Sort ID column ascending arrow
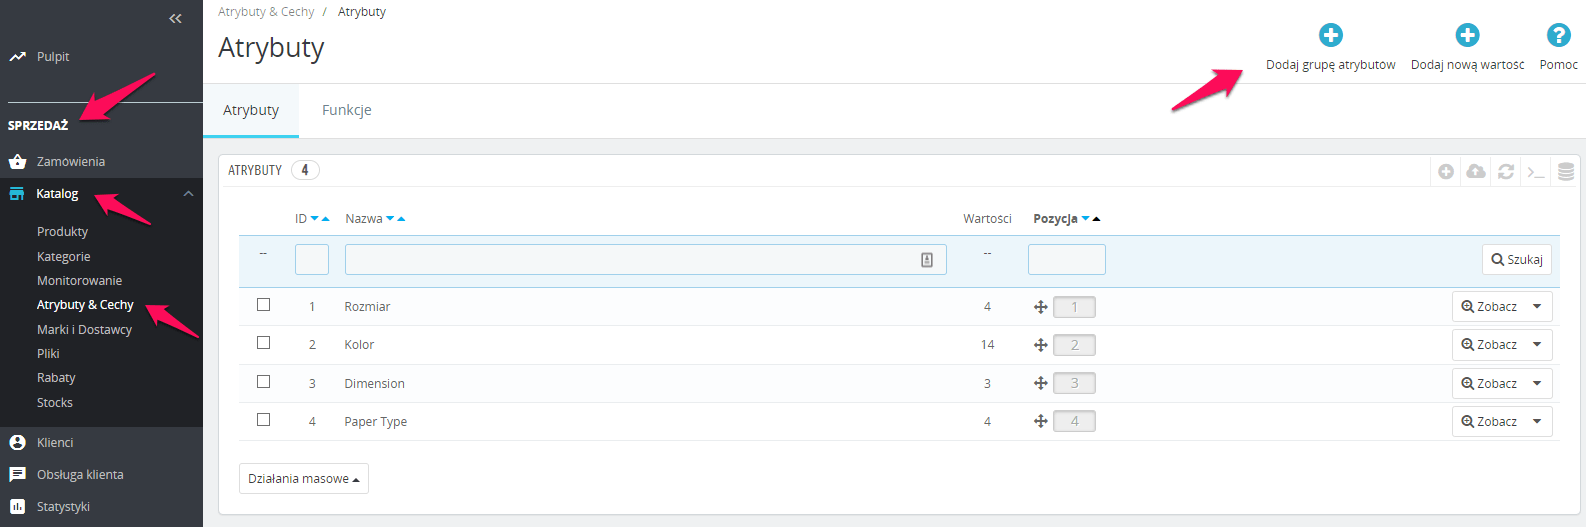The height and width of the screenshot is (527, 1586). click(x=325, y=219)
